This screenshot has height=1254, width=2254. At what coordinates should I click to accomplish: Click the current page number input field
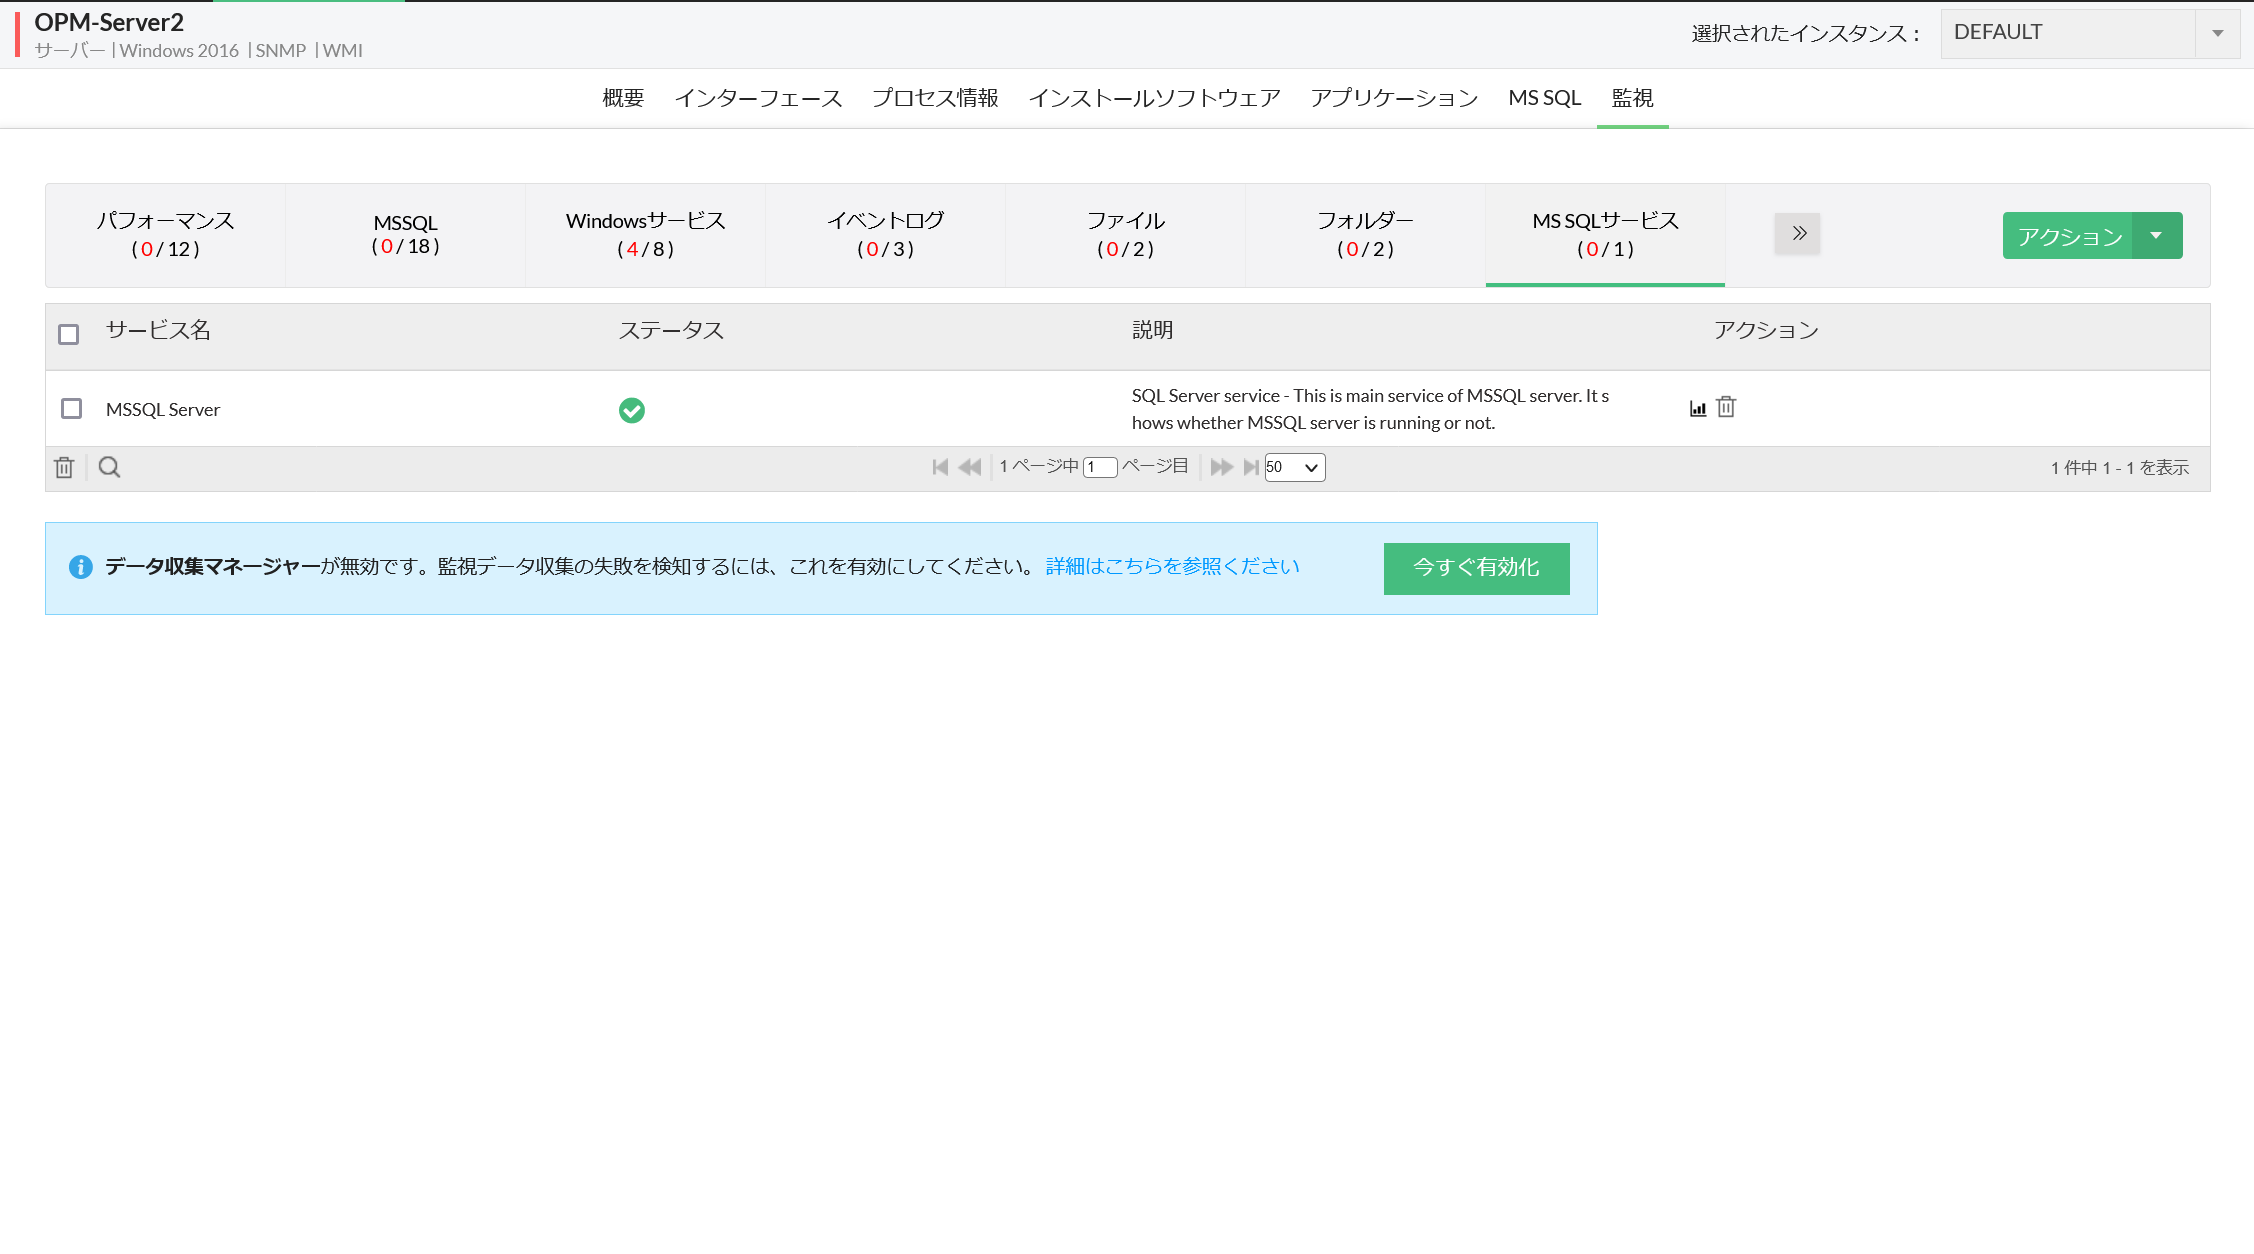[x=1099, y=467]
